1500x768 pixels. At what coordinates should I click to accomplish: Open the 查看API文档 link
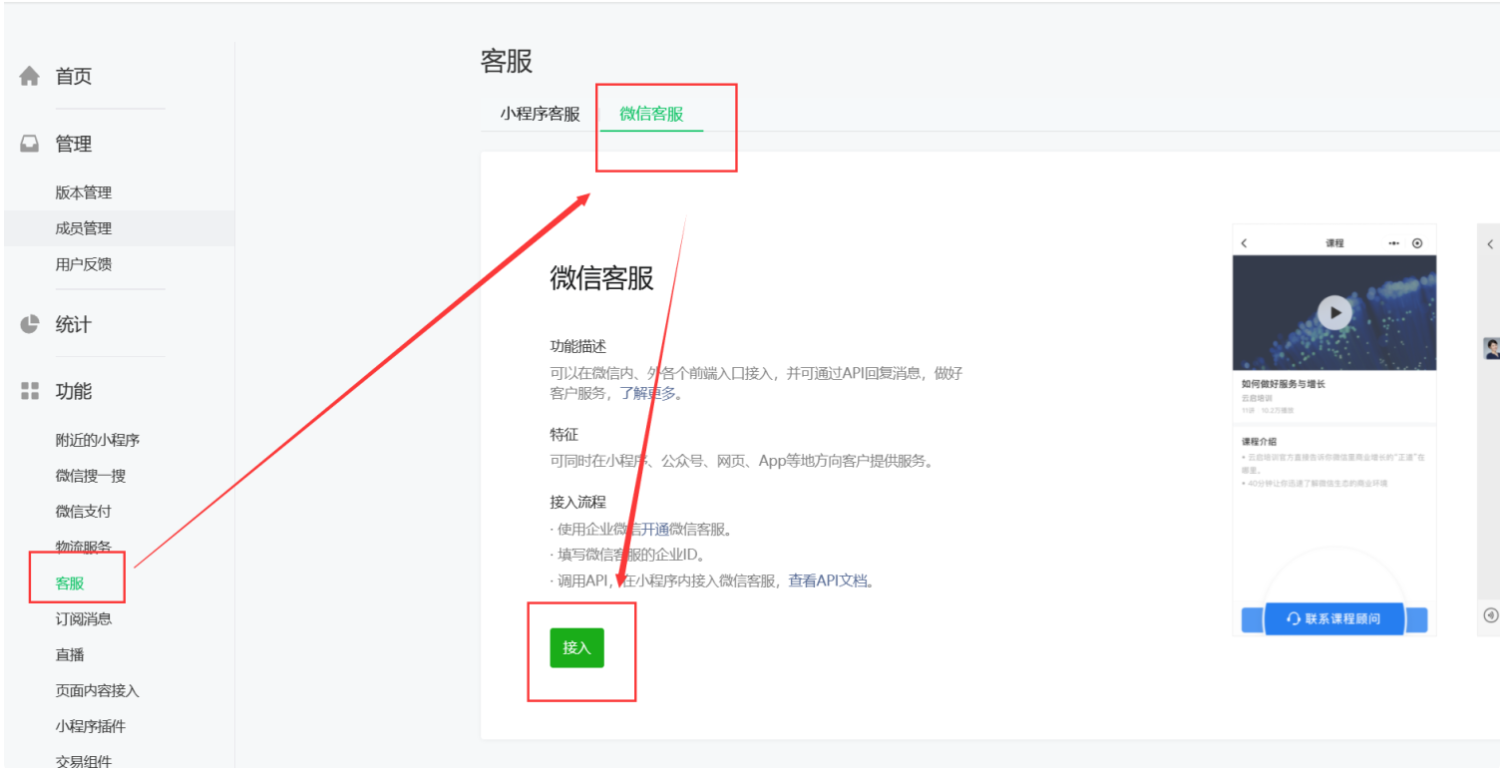coord(828,580)
